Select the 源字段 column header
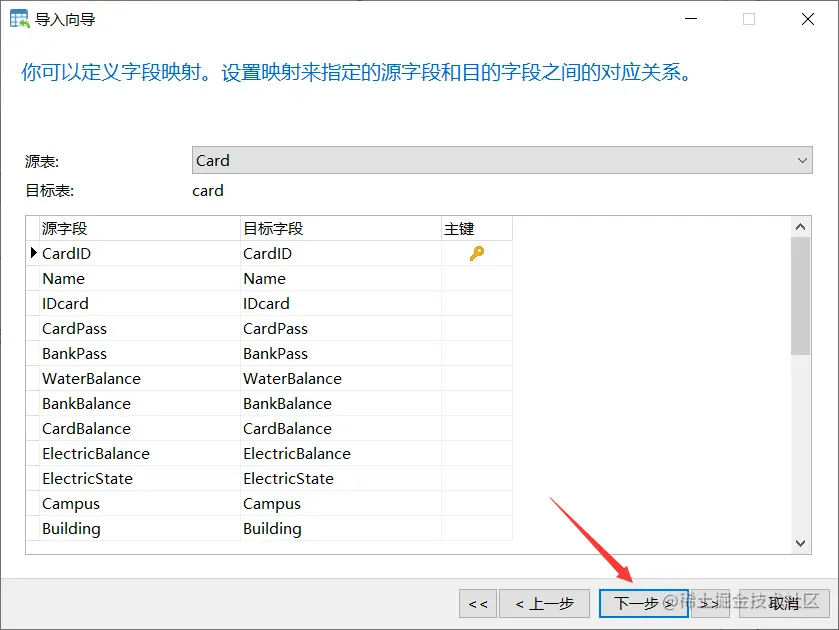The height and width of the screenshot is (630, 839). click(x=140, y=229)
